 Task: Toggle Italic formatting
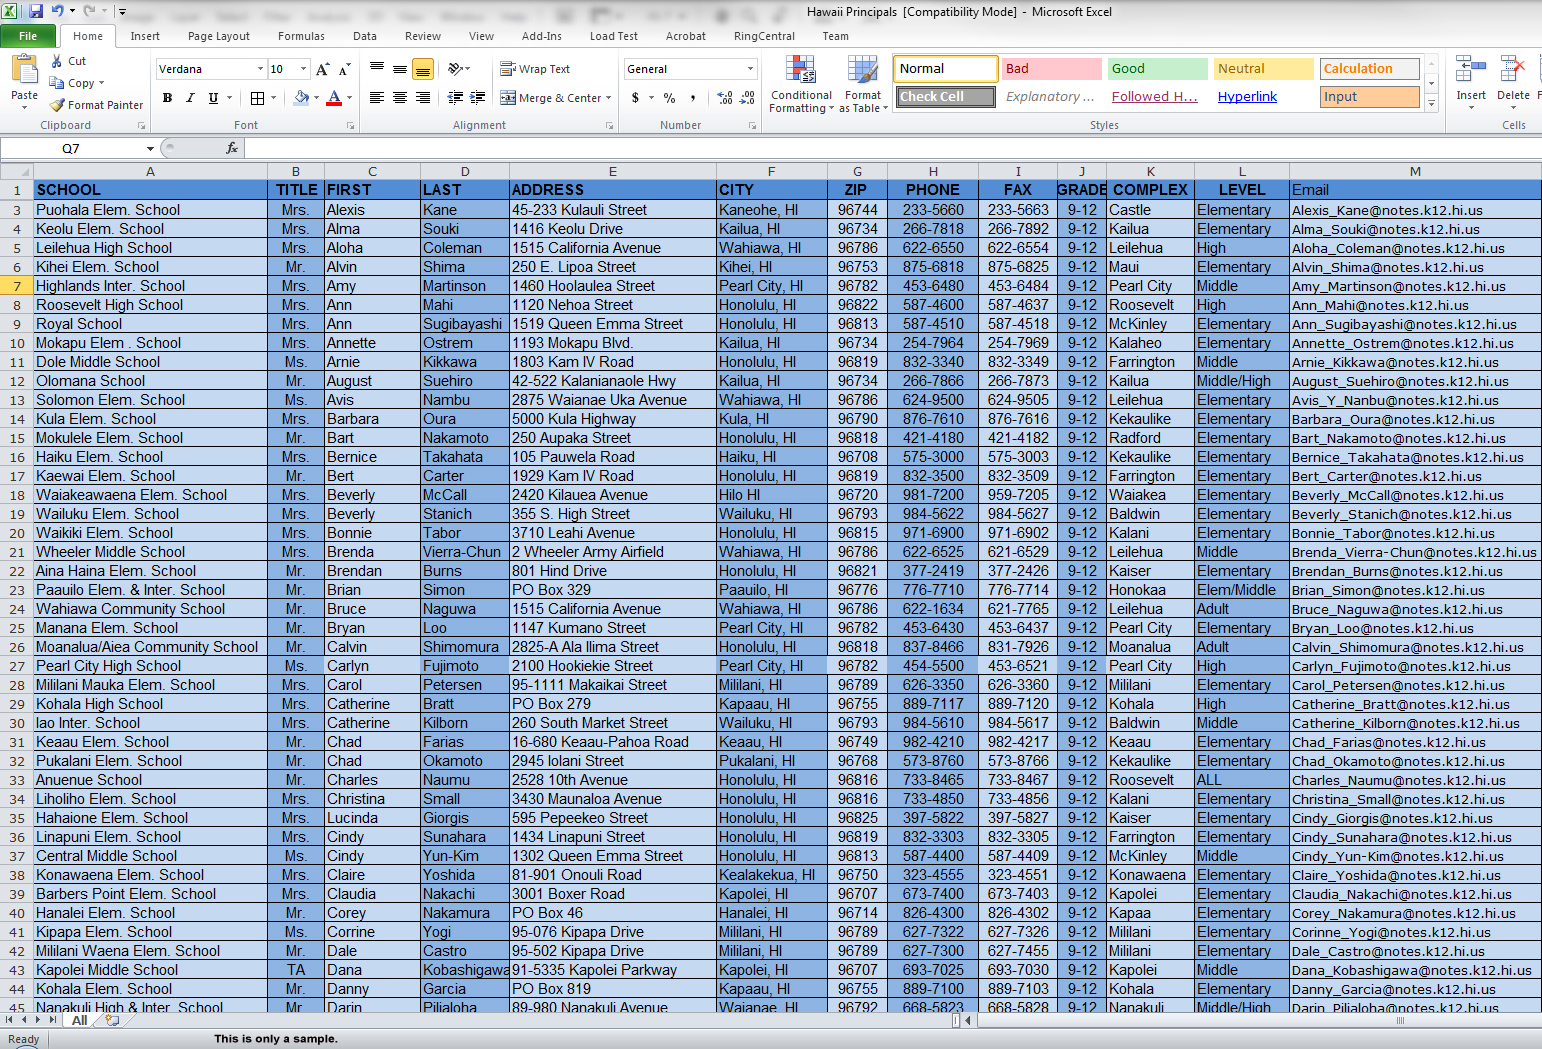(x=190, y=98)
